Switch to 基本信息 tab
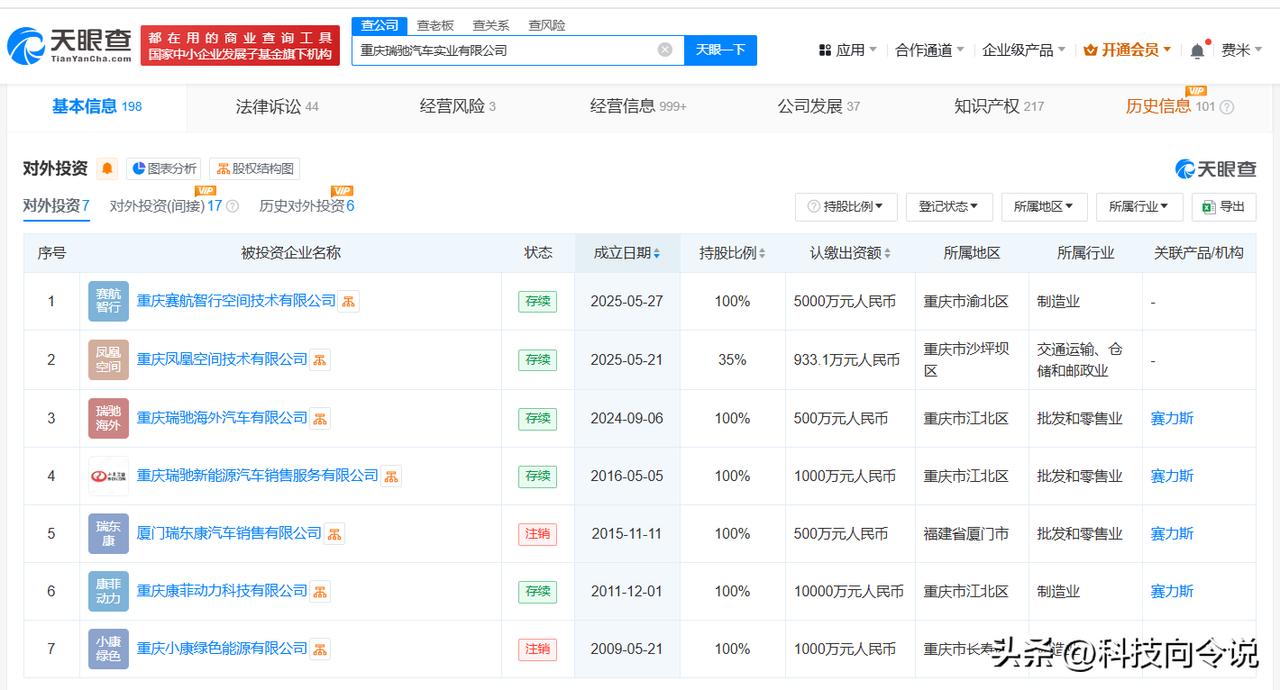The image size is (1280, 690). point(97,106)
